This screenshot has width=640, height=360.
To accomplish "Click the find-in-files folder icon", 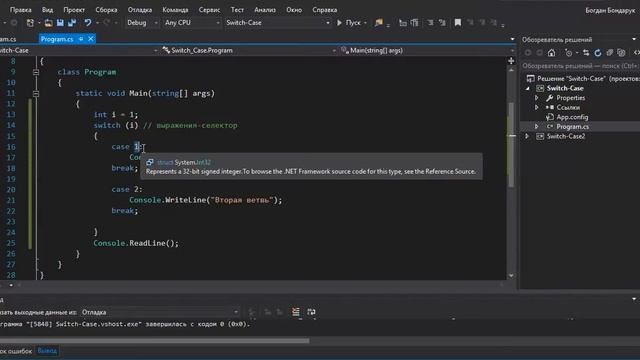I will (x=379, y=23).
